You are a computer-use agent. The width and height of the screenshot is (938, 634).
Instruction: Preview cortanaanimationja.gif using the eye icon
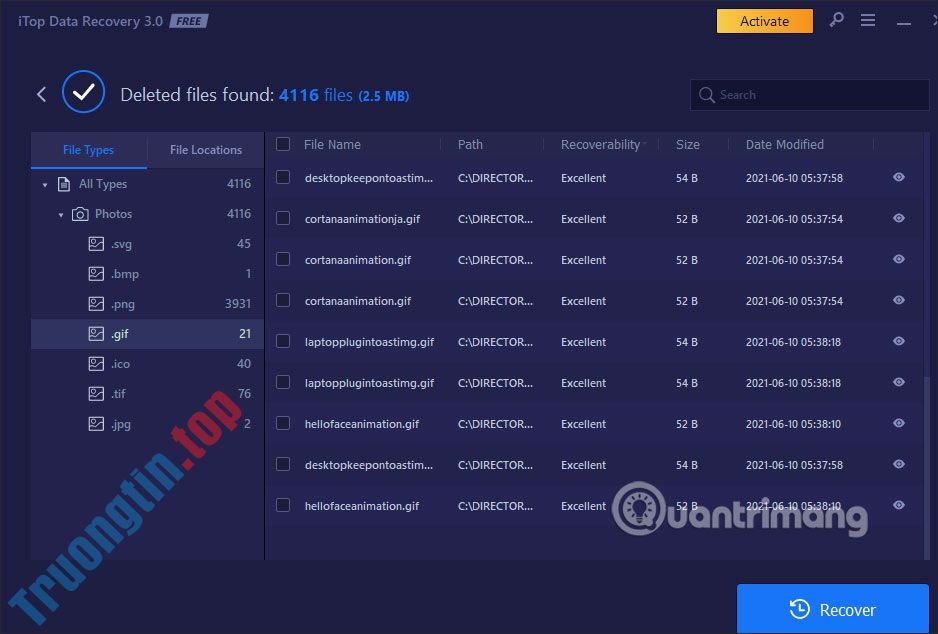coord(899,219)
